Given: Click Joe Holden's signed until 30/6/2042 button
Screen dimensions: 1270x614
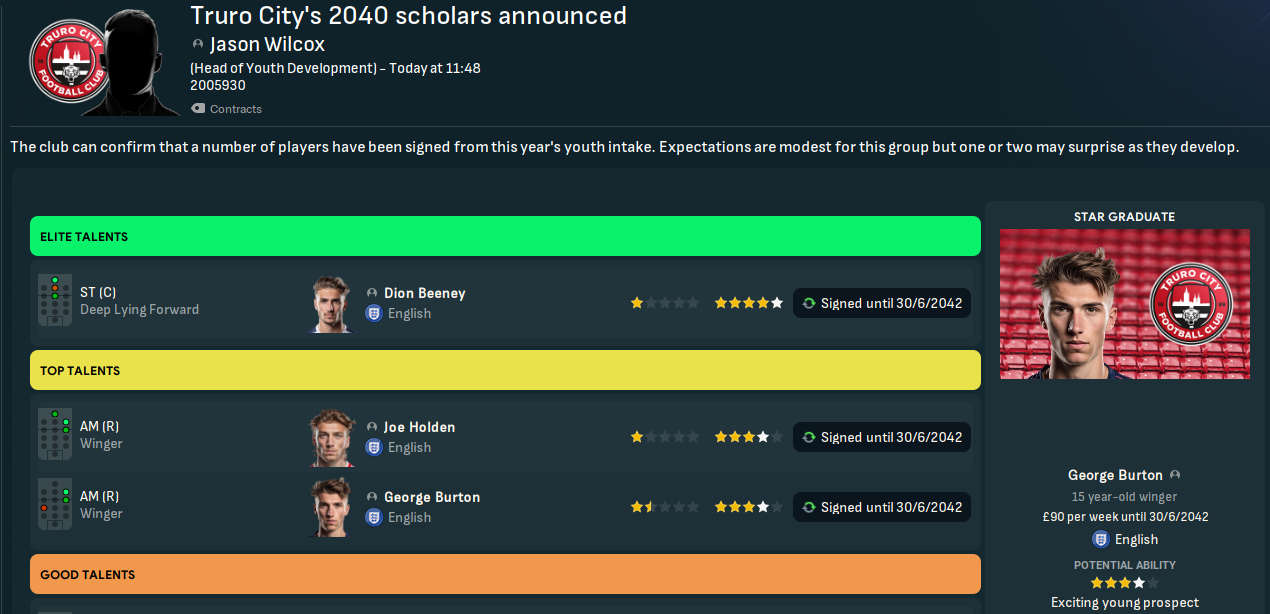Looking at the screenshot, I should pyautogui.click(x=882, y=437).
